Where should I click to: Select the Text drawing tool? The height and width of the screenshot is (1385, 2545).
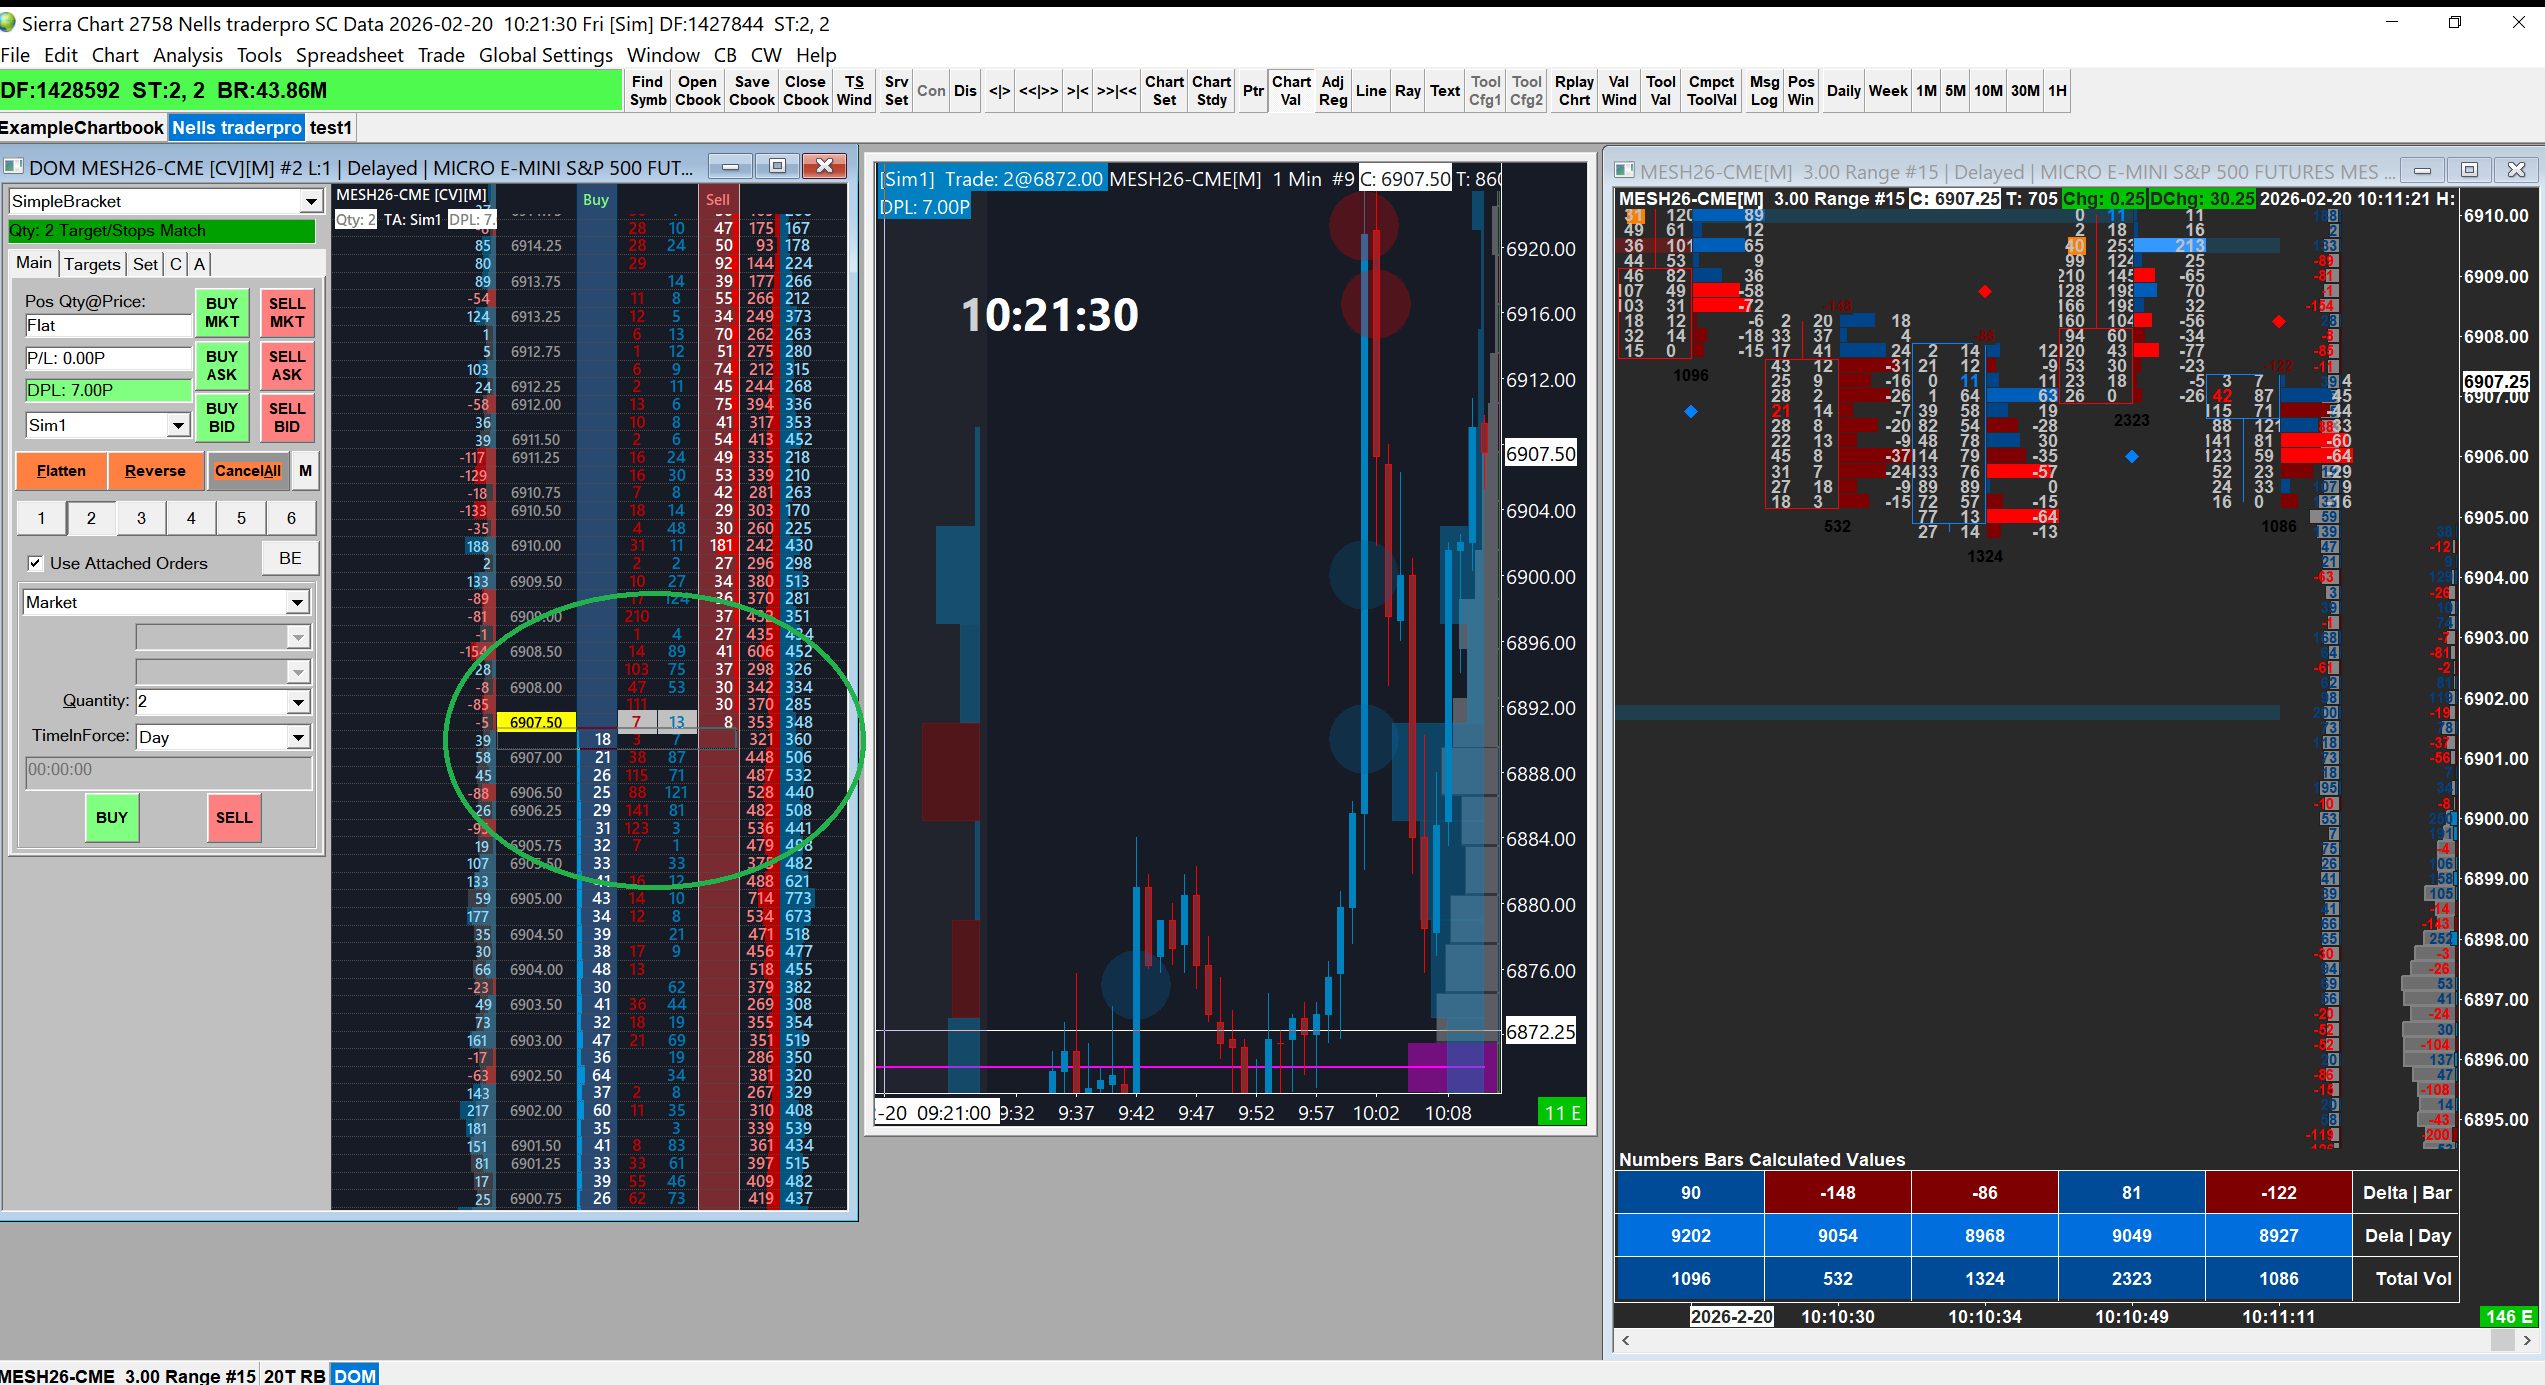pyautogui.click(x=1445, y=91)
